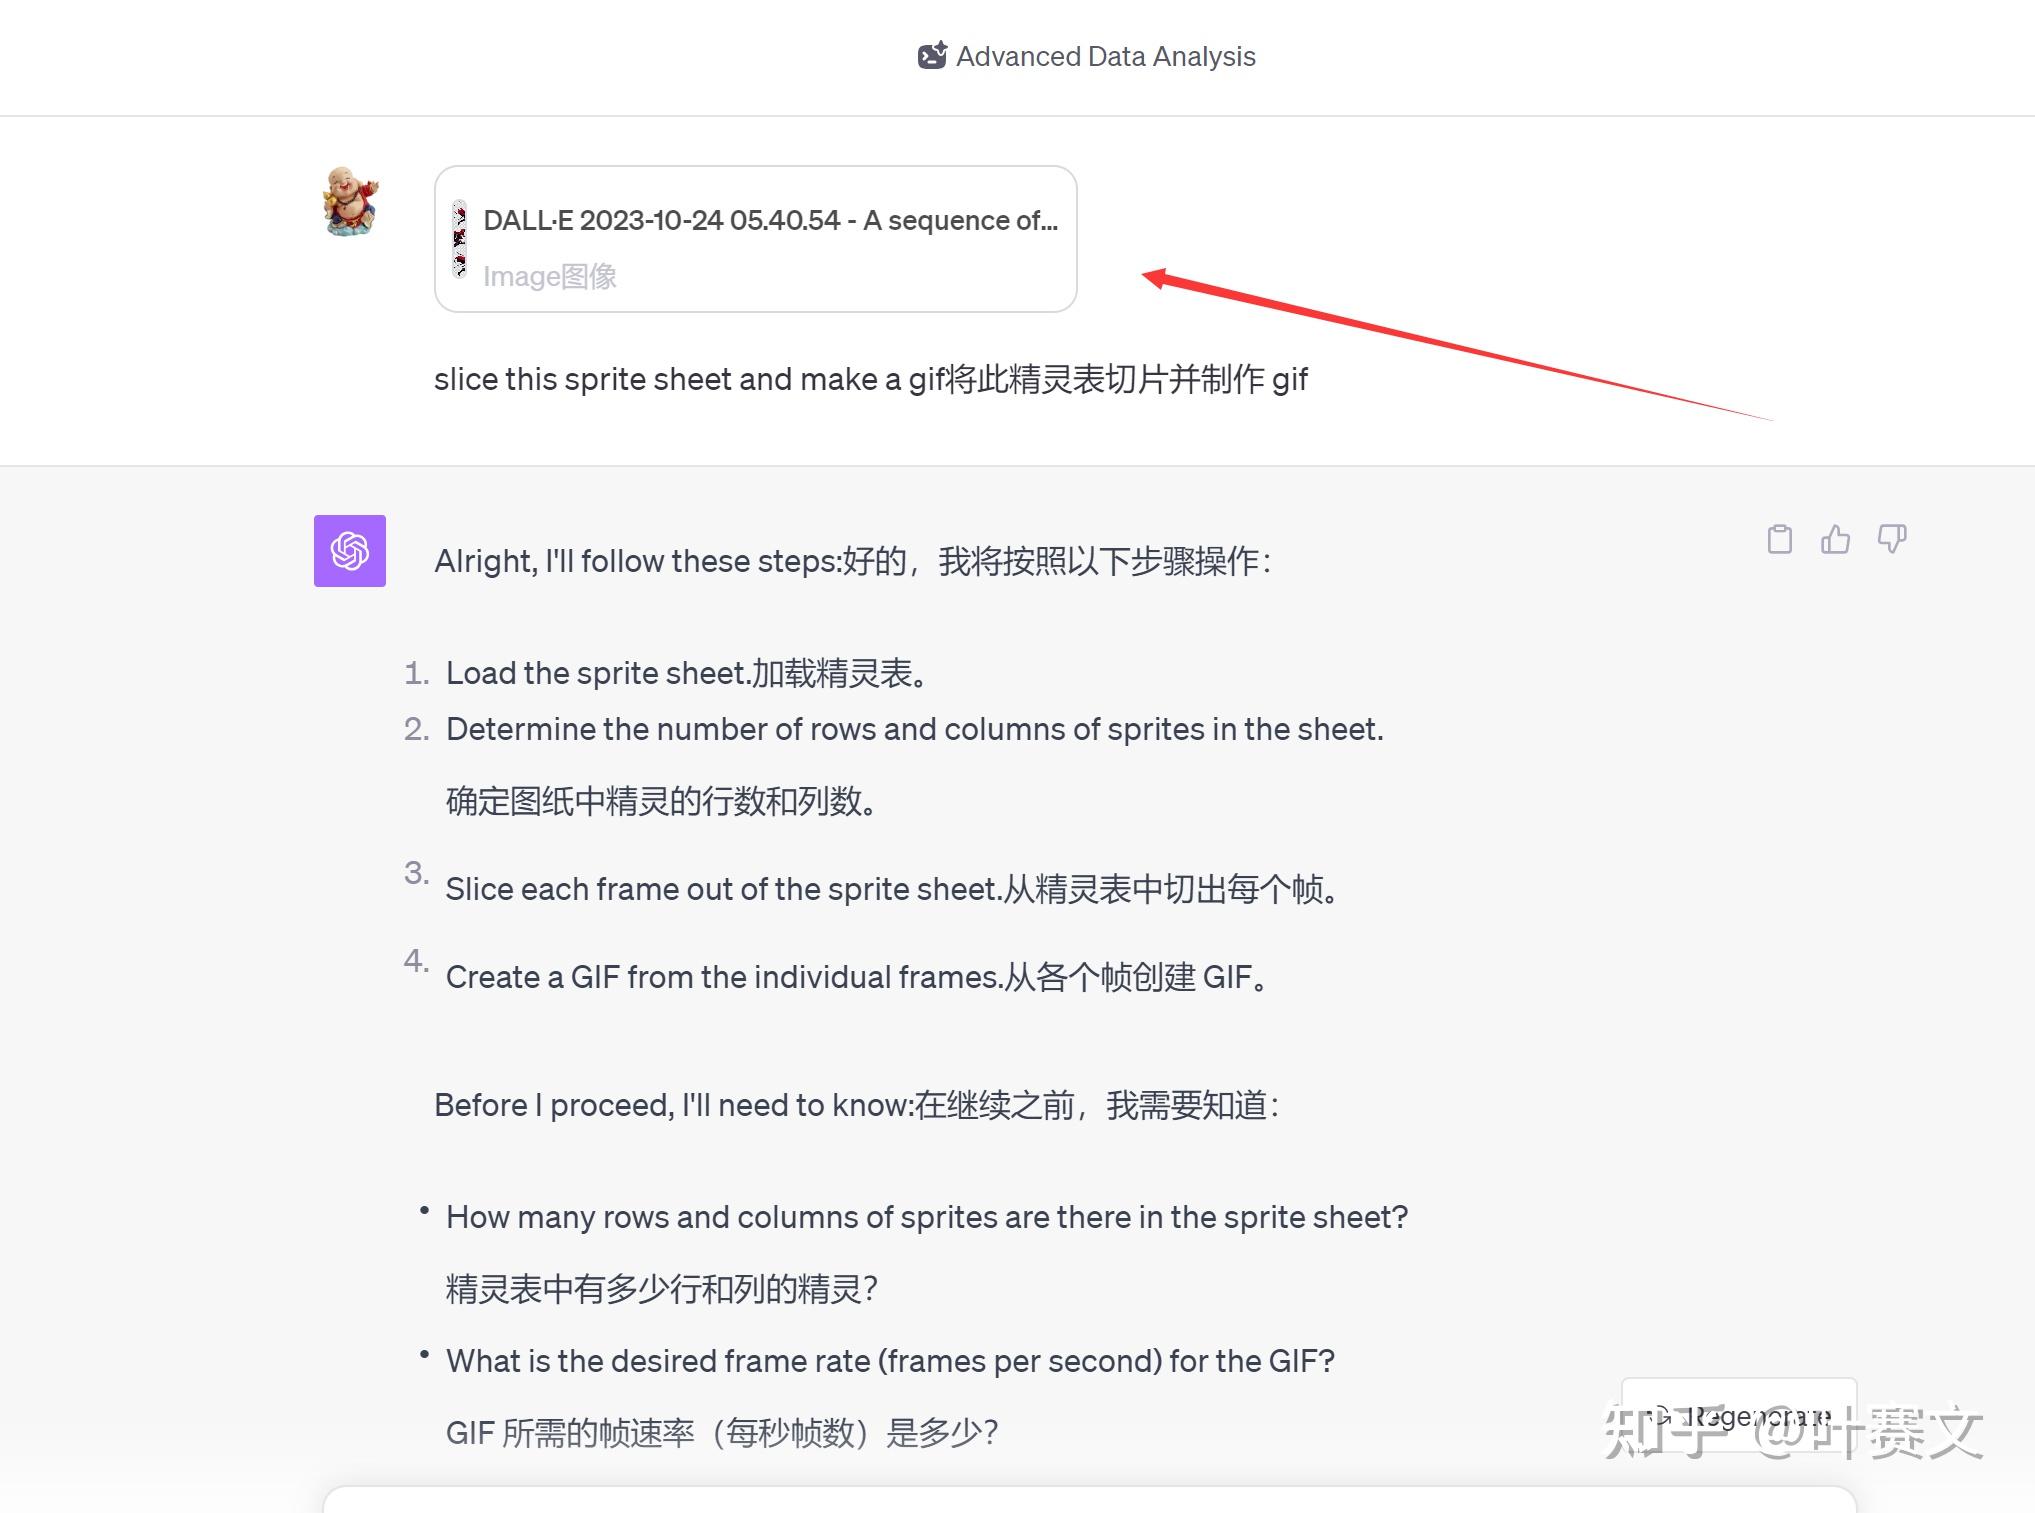Click the 'slice this sprite sheet' user message
Viewport: 2035px width, 1513px height.
point(870,379)
